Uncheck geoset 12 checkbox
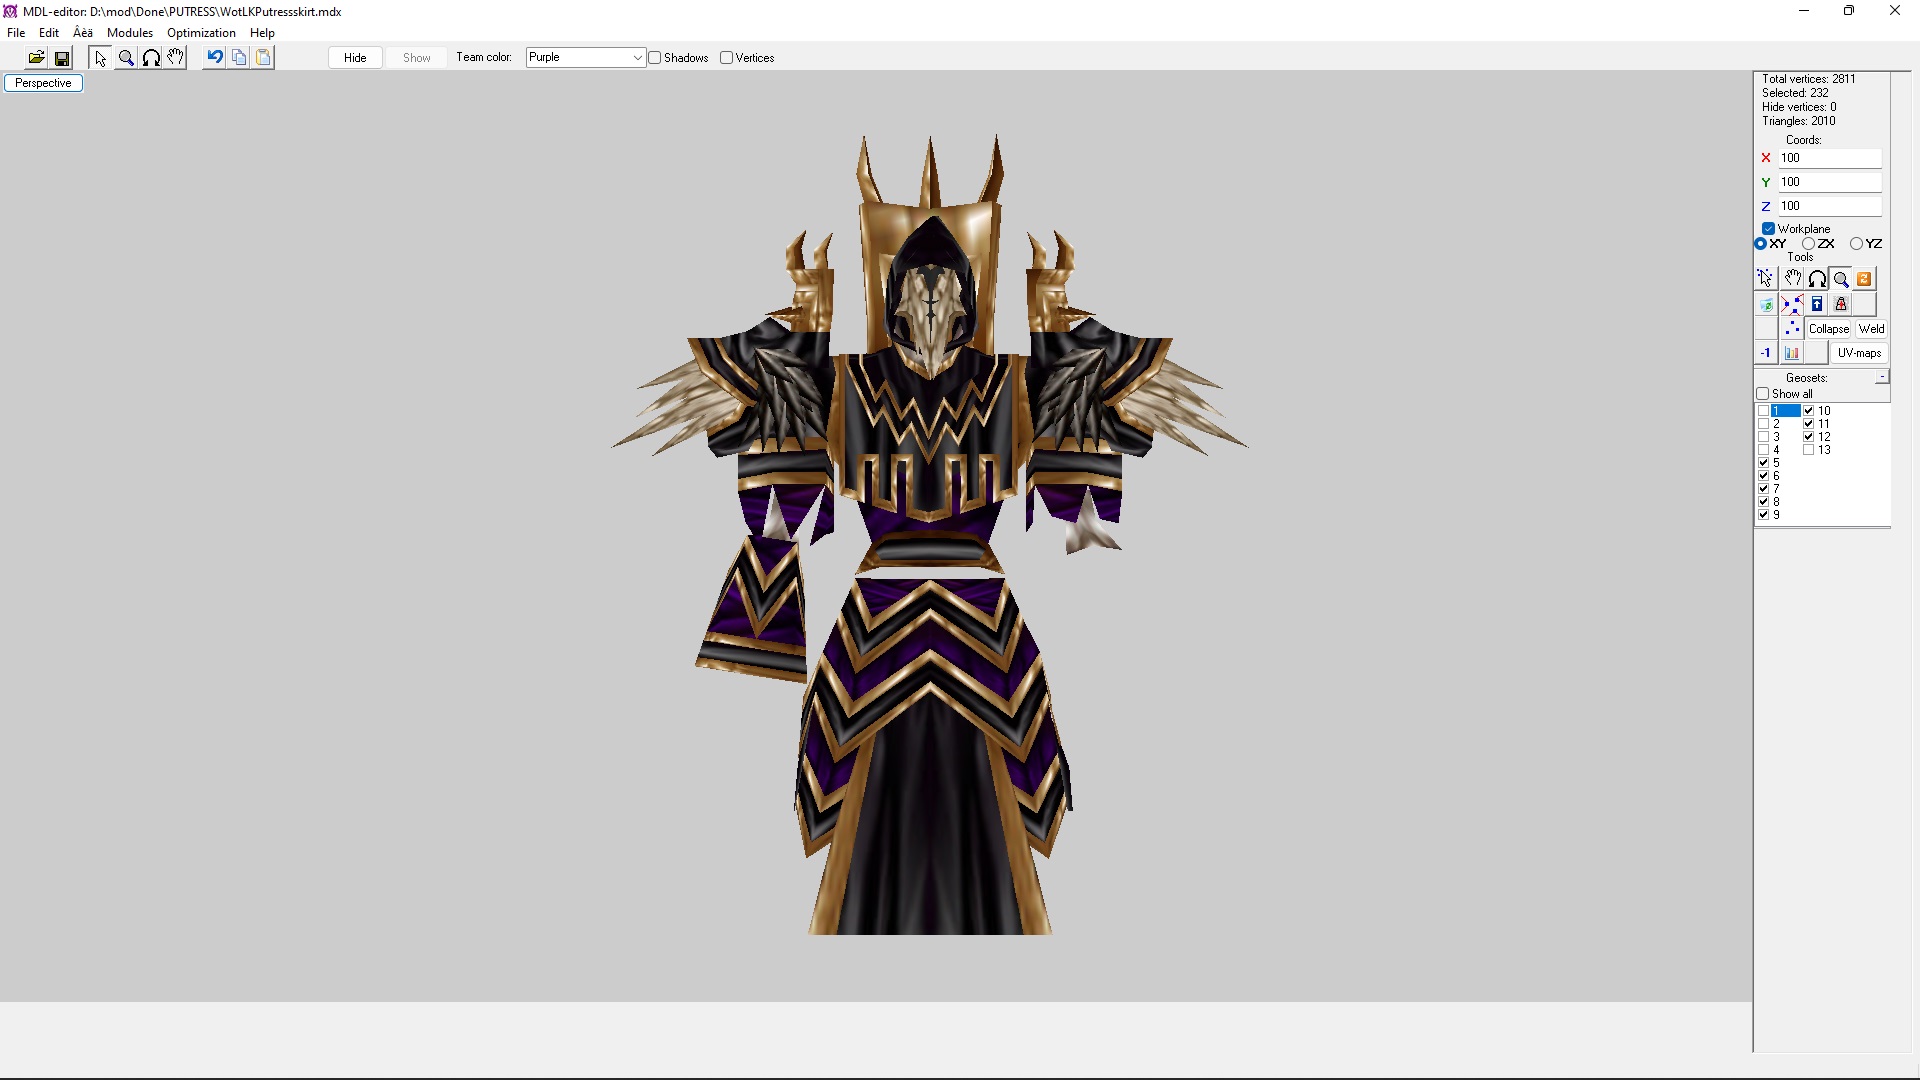The width and height of the screenshot is (1920, 1080). pyautogui.click(x=1808, y=437)
